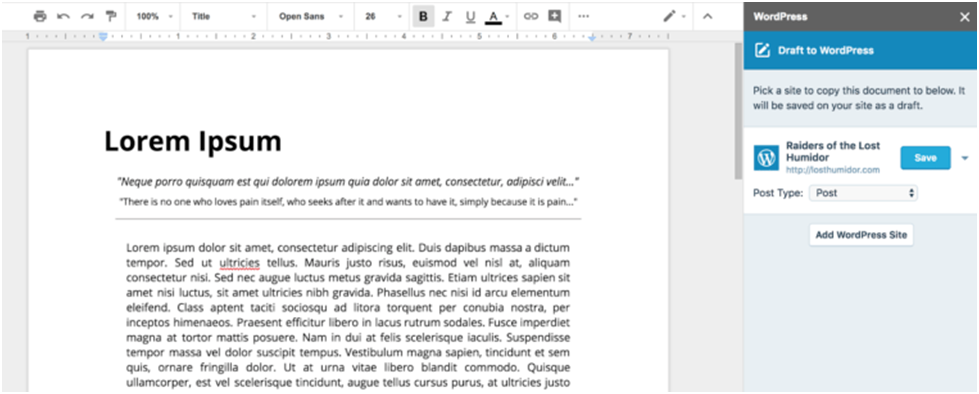Click the Print icon

40,16
